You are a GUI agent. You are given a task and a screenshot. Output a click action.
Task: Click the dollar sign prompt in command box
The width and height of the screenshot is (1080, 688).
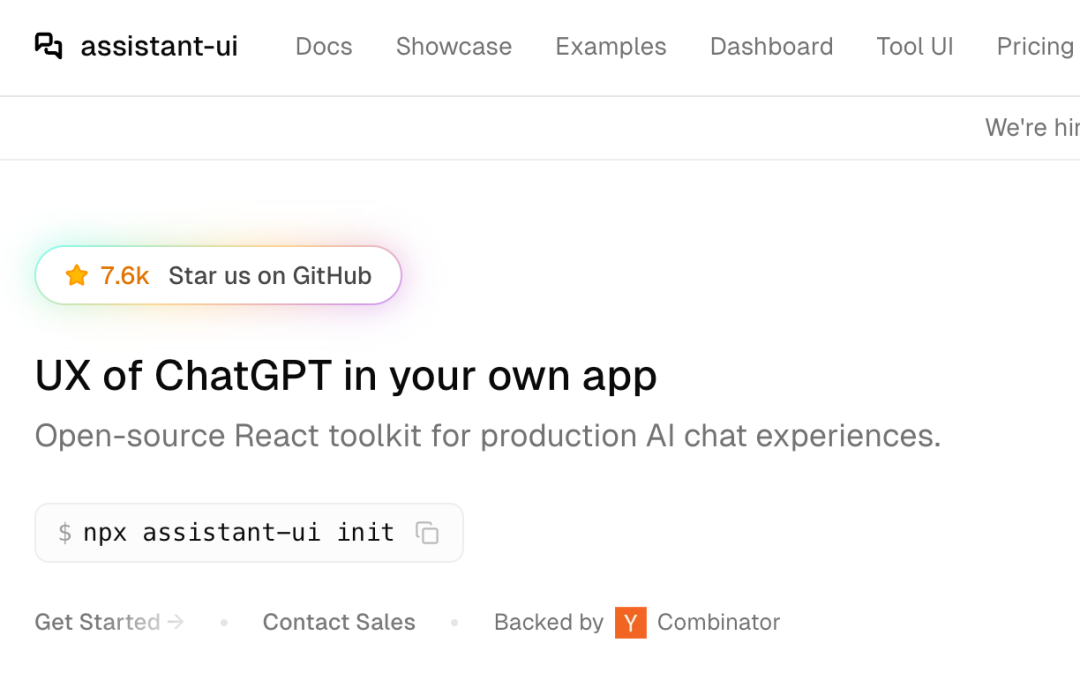(65, 532)
